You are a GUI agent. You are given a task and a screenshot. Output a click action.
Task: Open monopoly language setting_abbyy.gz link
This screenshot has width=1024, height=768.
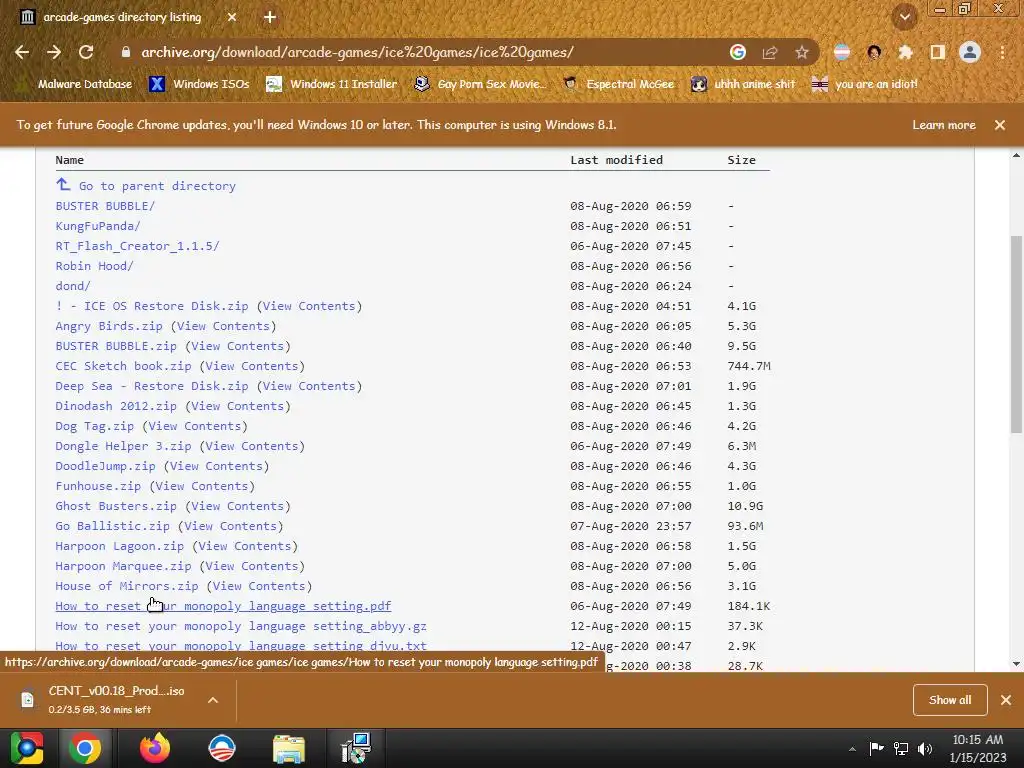[241, 626]
